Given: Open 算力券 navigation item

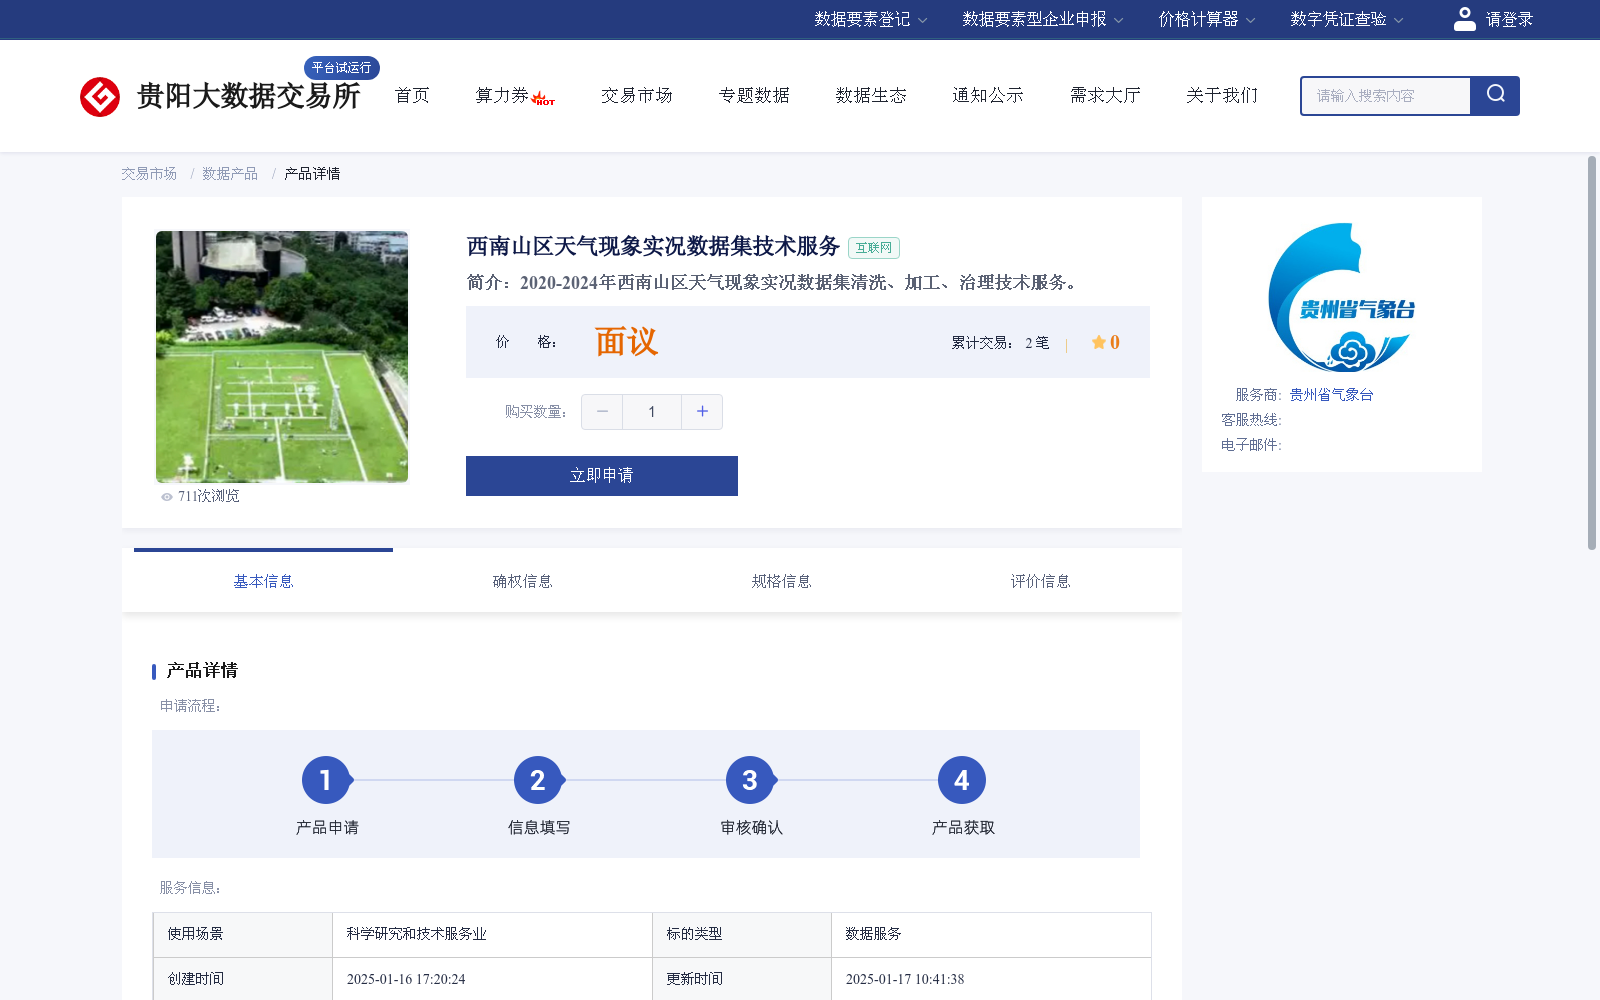Looking at the screenshot, I should pos(502,95).
